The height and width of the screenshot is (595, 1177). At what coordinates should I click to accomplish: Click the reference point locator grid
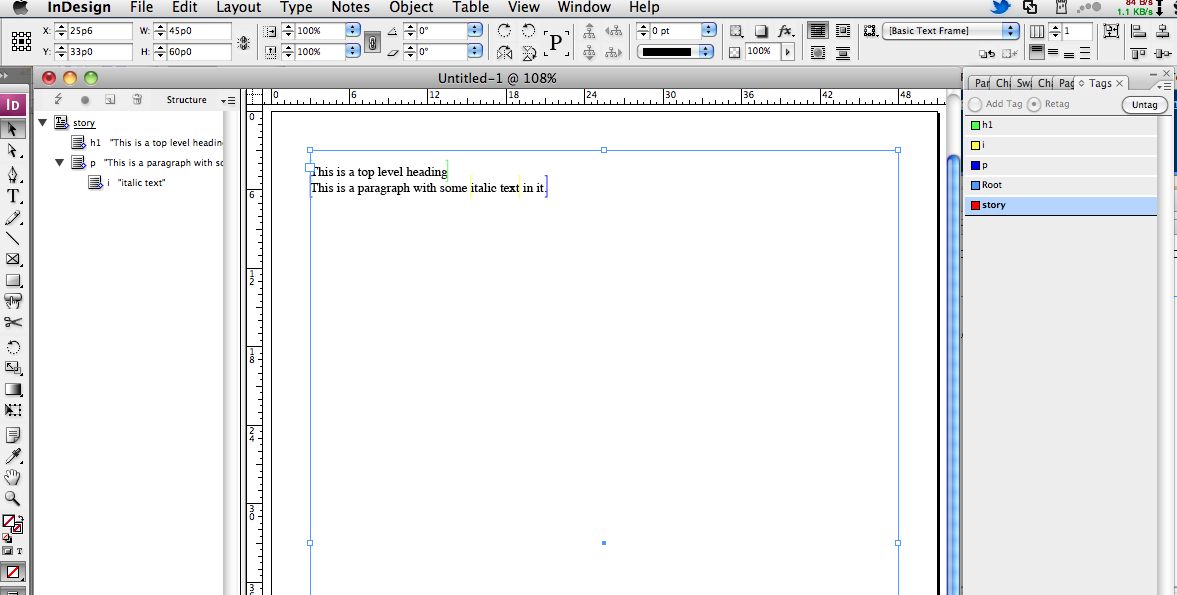click(x=21, y=41)
